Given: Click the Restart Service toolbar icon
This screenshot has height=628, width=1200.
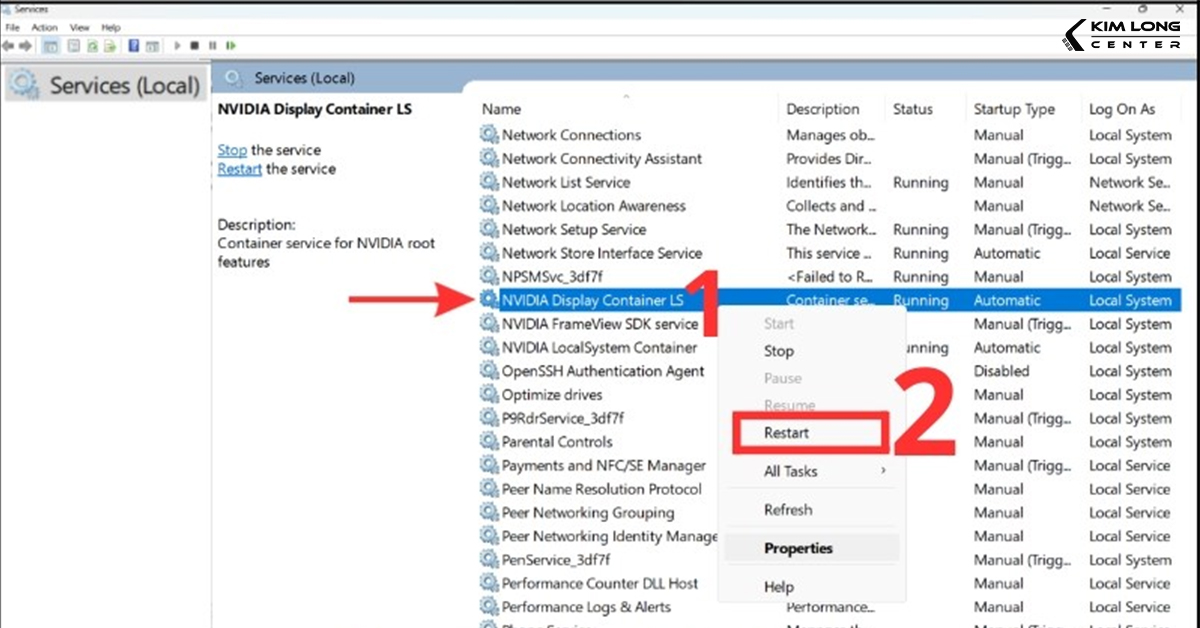Looking at the screenshot, I should (230, 45).
